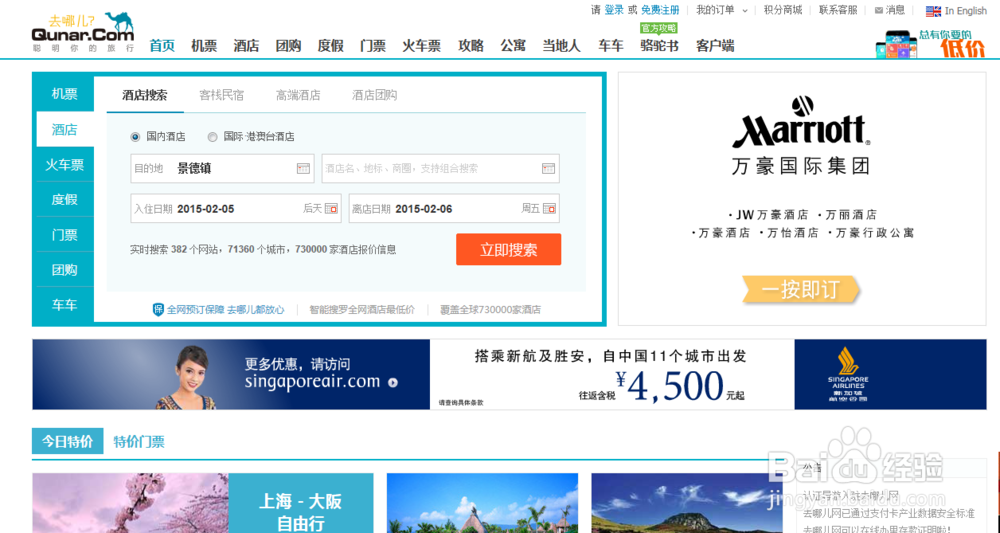Click the mobile app low-price promo icon
This screenshot has width=1000, height=533.
pyautogui.click(x=896, y=44)
